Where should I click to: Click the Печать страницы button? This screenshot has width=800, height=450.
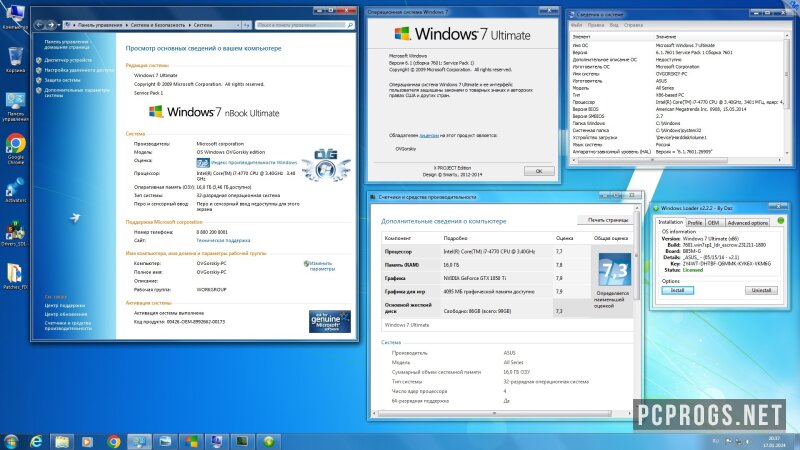tap(607, 220)
